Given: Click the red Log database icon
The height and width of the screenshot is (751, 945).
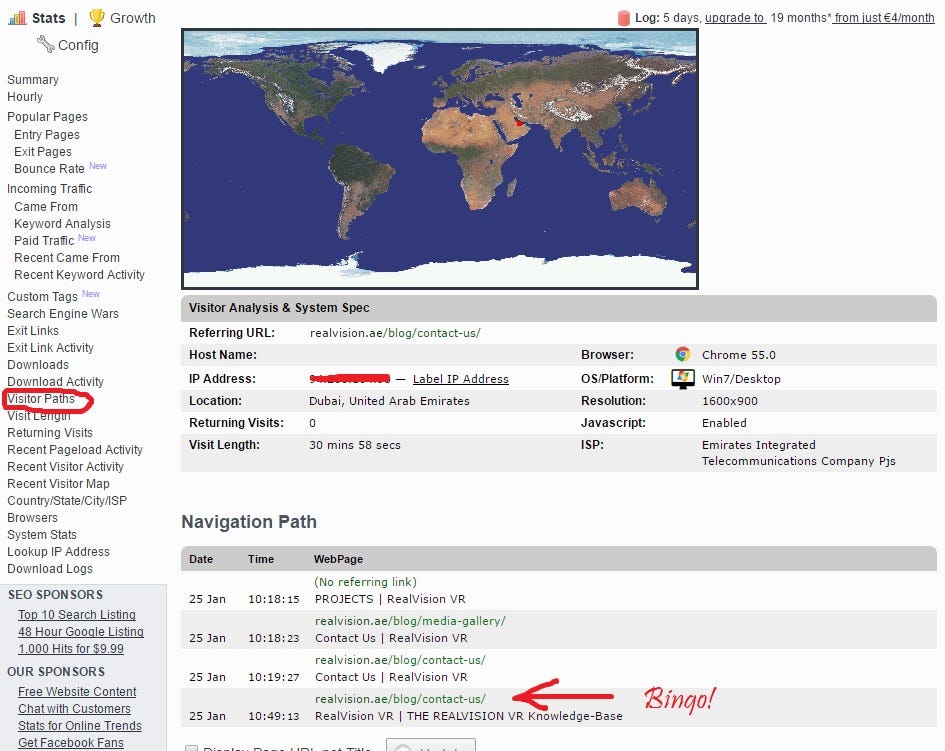Looking at the screenshot, I should click(624, 18).
